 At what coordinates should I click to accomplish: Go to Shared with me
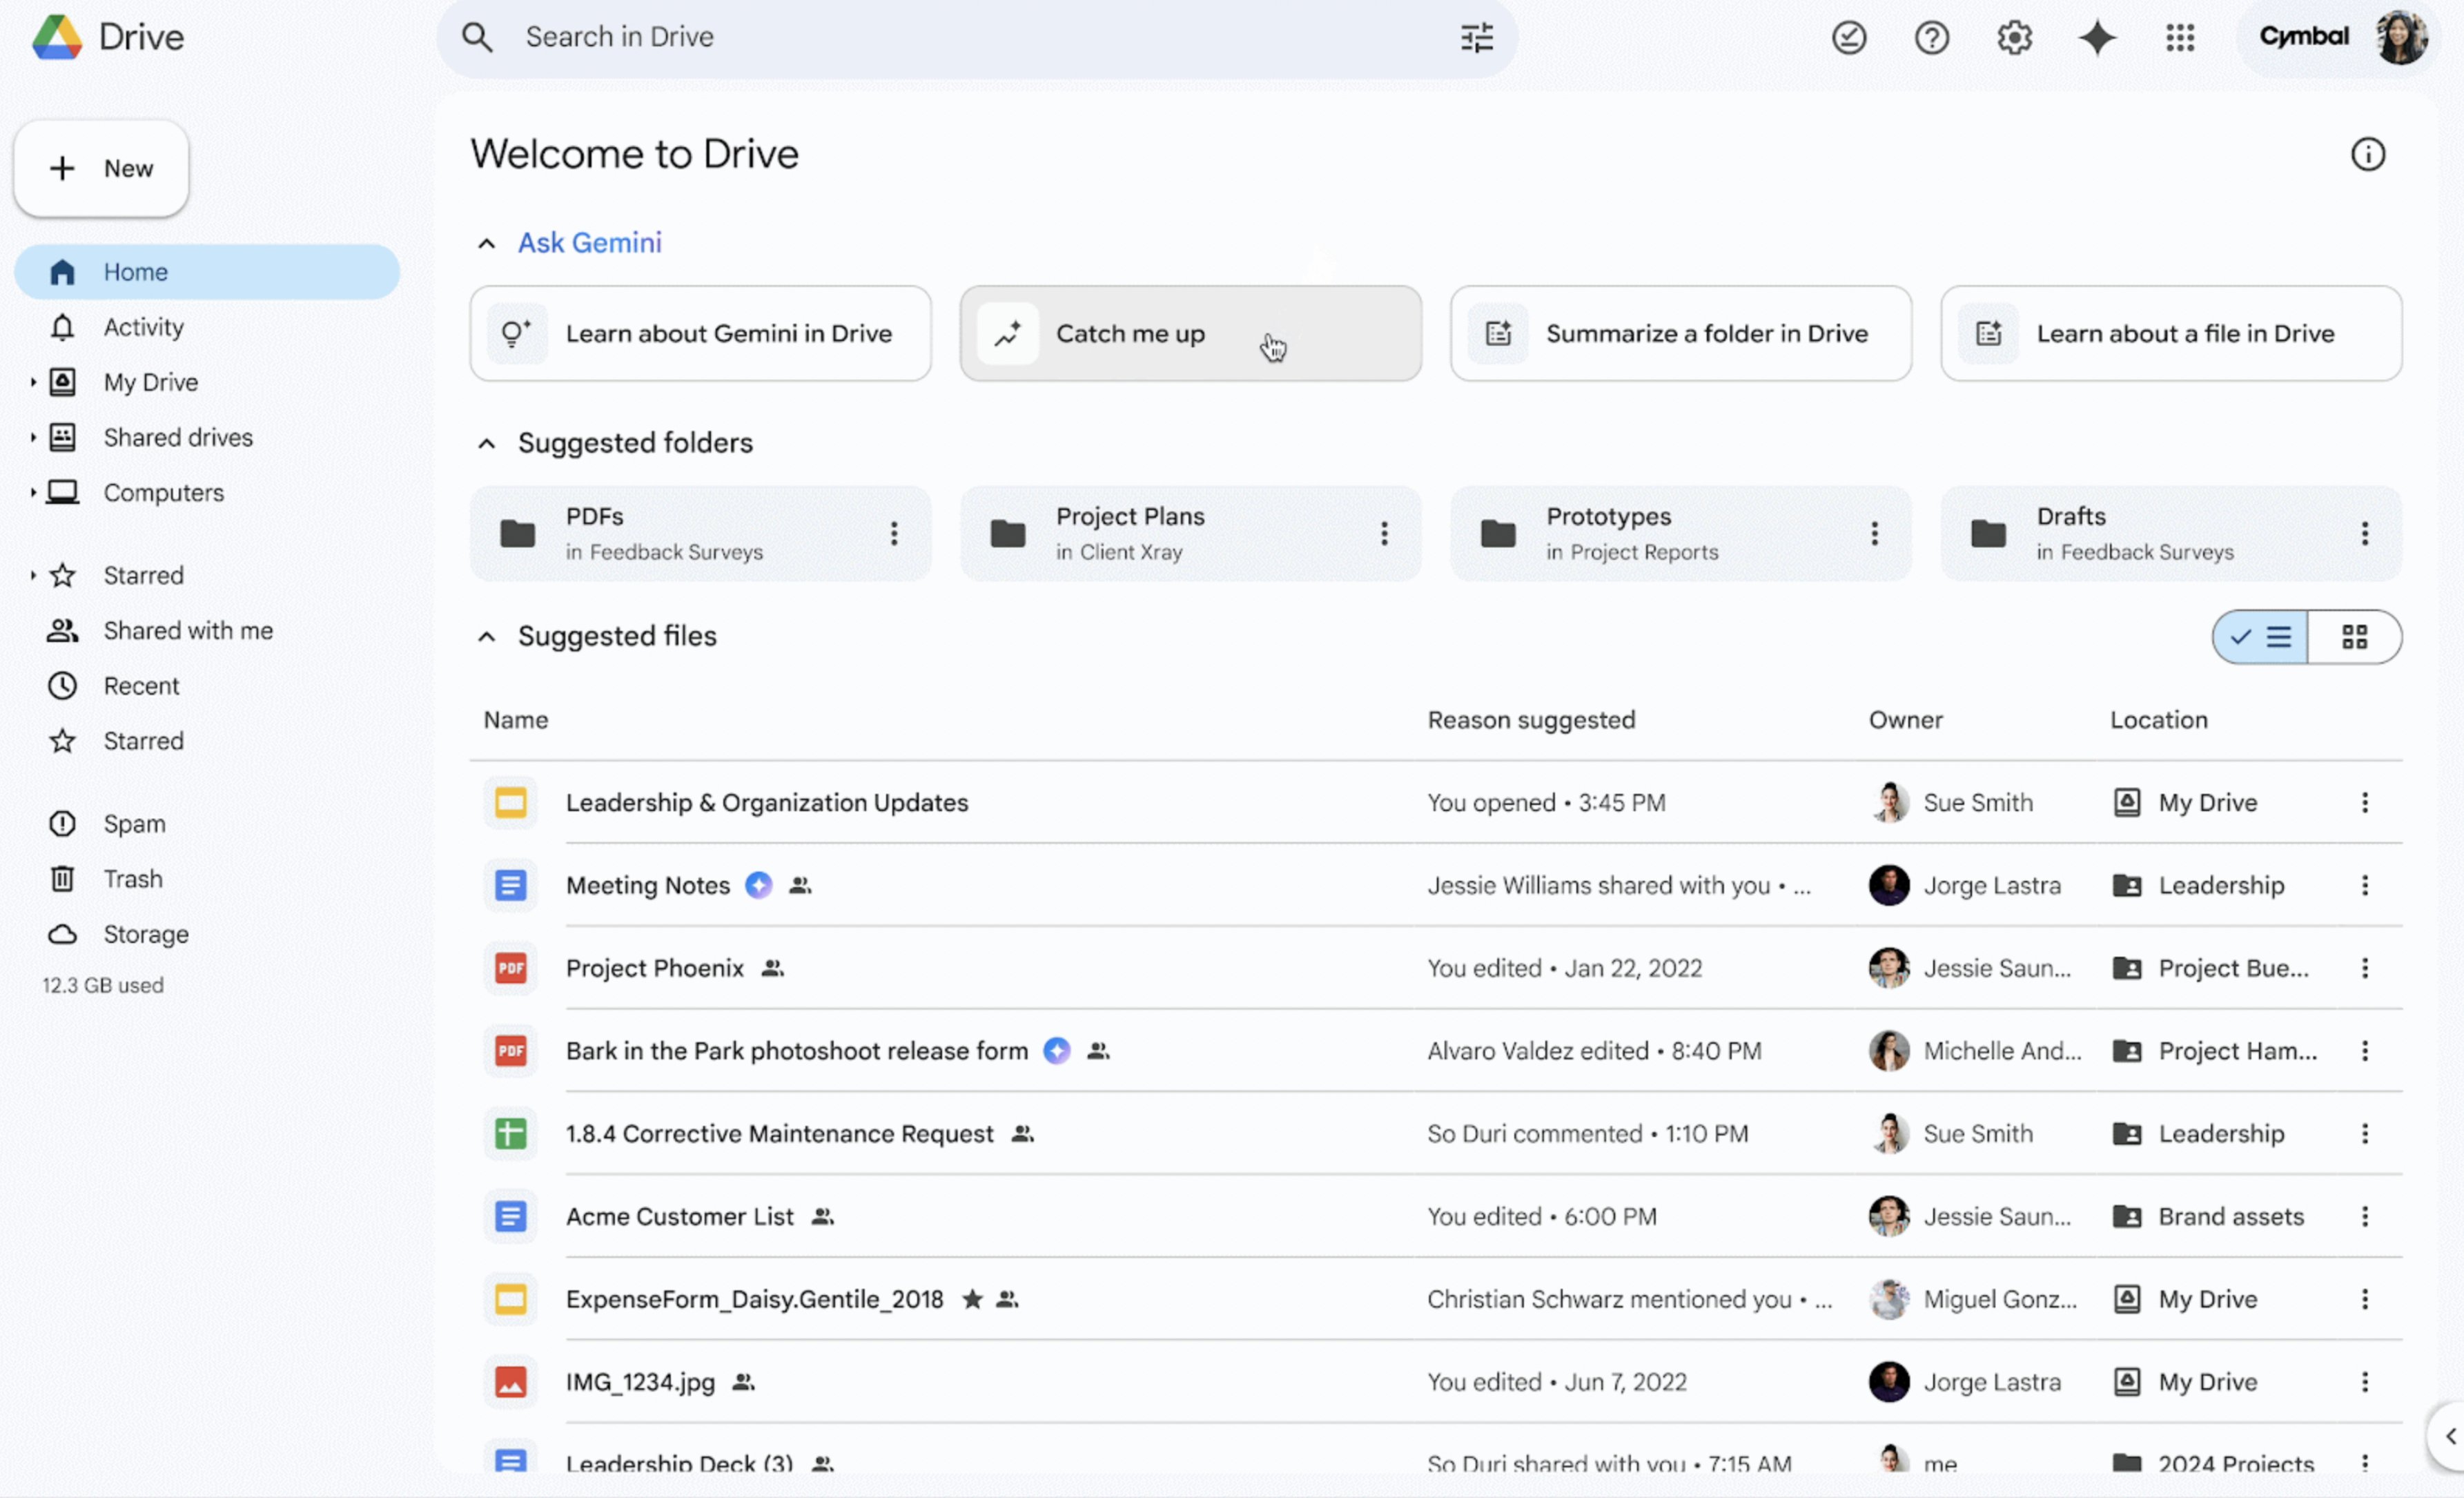[x=187, y=630]
